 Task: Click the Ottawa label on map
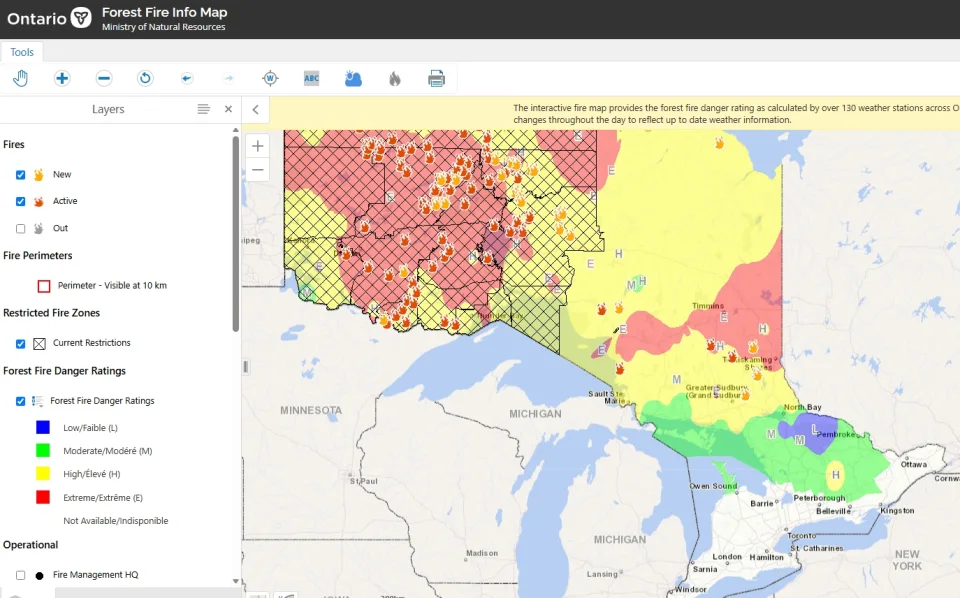pos(913,465)
